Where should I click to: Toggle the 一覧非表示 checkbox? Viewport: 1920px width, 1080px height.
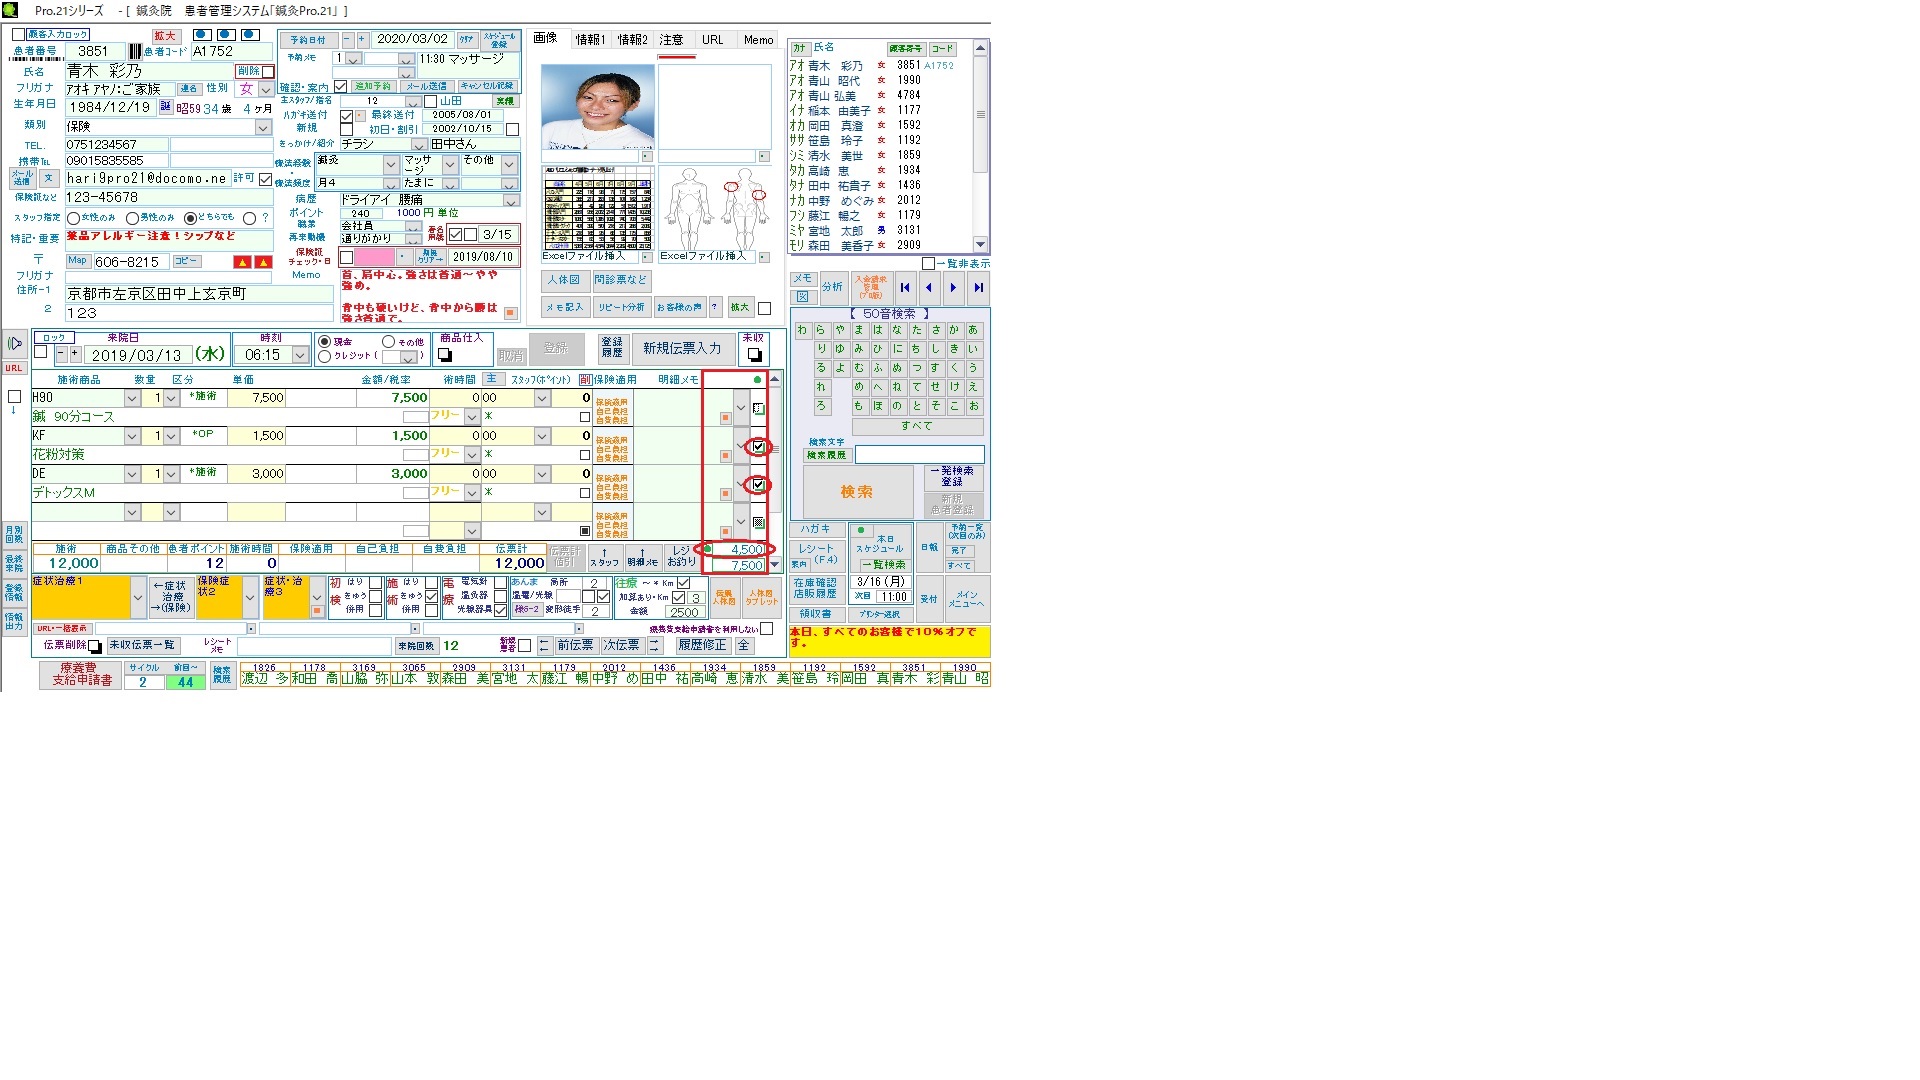[928, 263]
